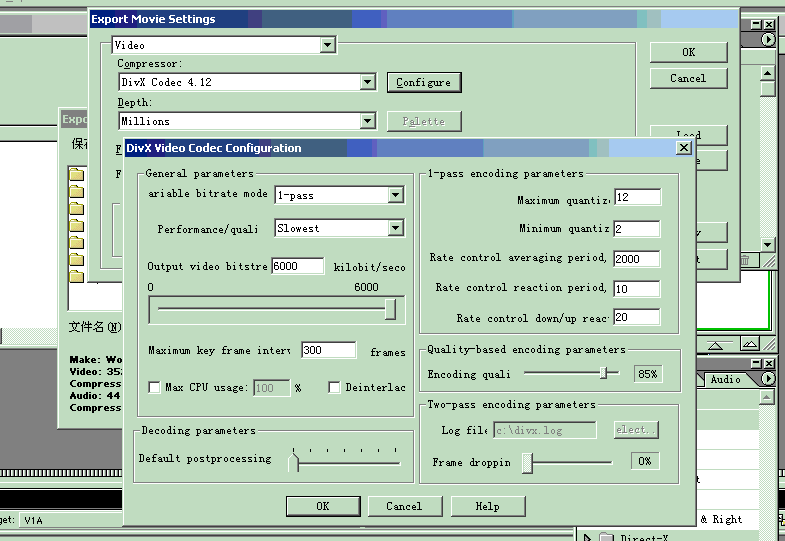785x541 pixels.
Task: Click Cancel in DivX Codec Configuration dialog
Action: point(405,506)
